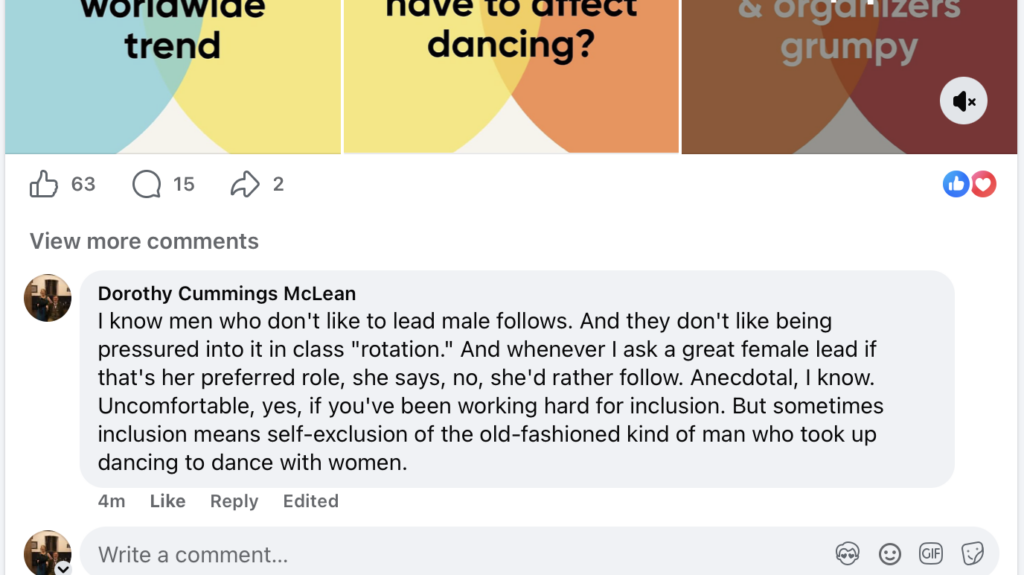This screenshot has width=1024, height=575.
Task: Open sticker picker in comment box
Action: 972,554
